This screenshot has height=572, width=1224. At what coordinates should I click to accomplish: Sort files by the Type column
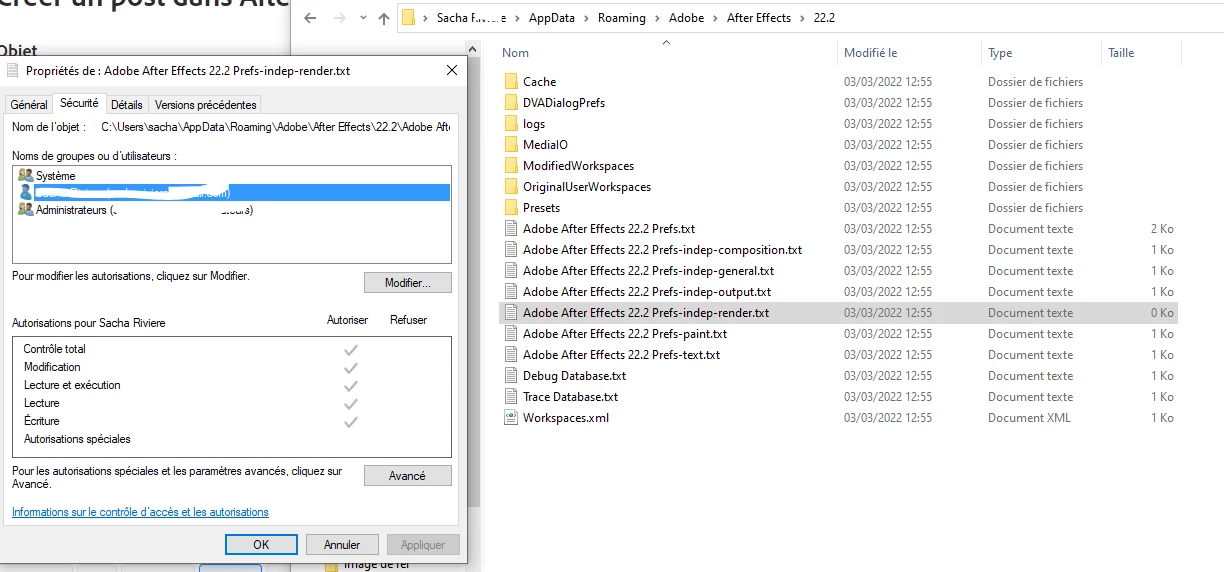click(x=1040, y=53)
